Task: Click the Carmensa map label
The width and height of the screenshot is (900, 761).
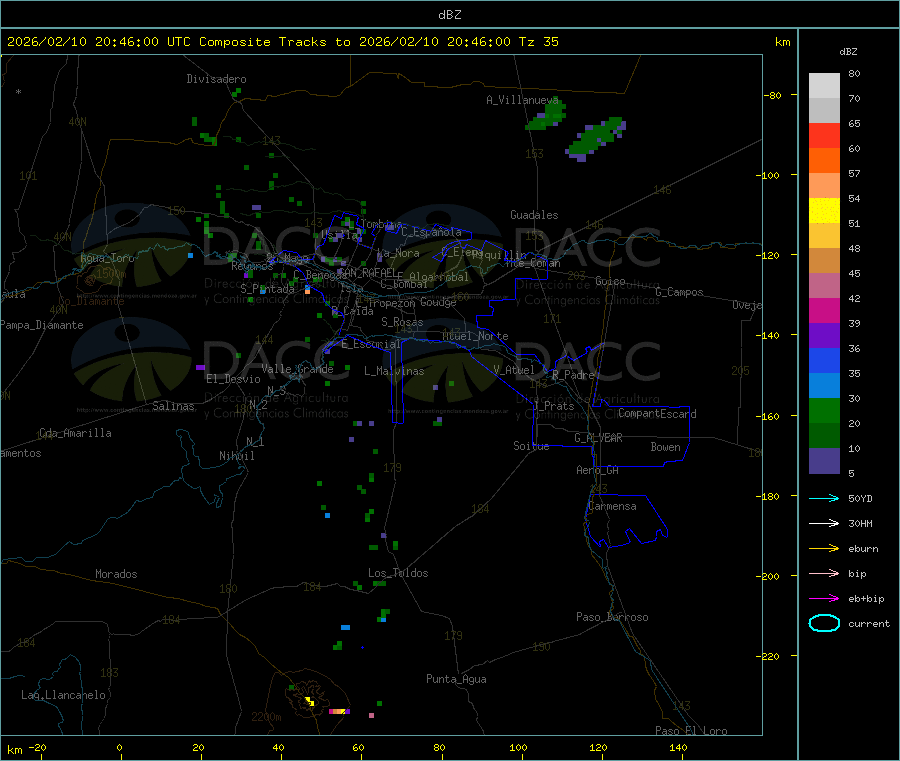Action: pos(612,506)
